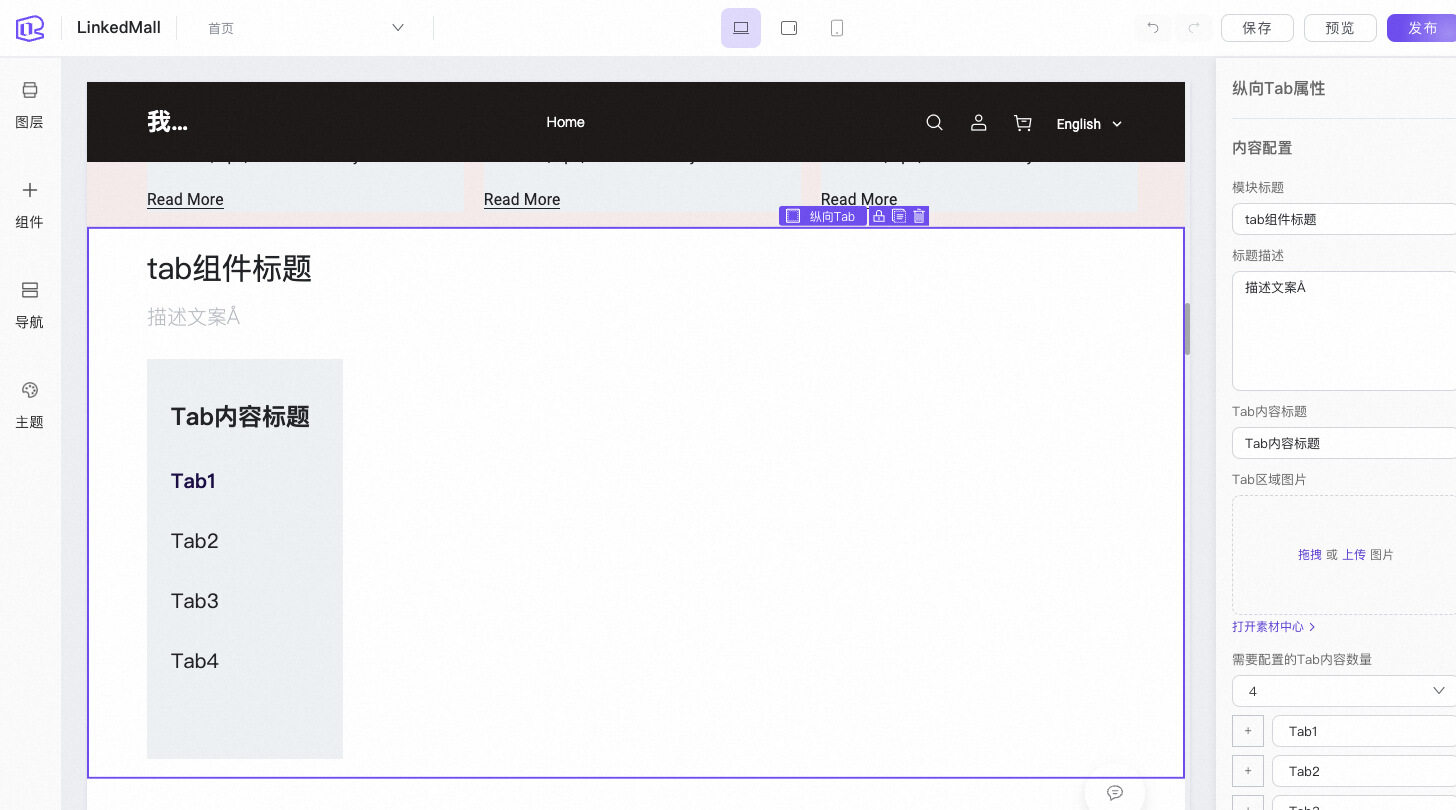Select Tab2 in the vertical tab list

pyautogui.click(x=194, y=541)
